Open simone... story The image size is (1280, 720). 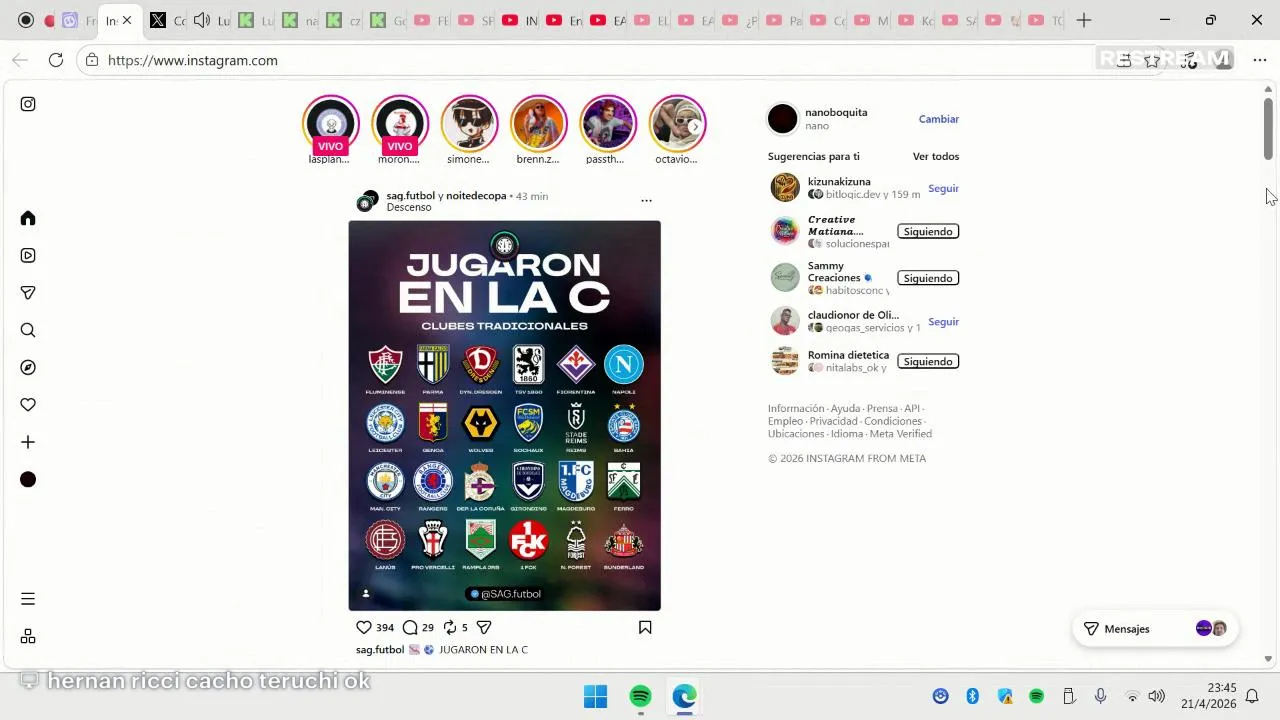(469, 124)
